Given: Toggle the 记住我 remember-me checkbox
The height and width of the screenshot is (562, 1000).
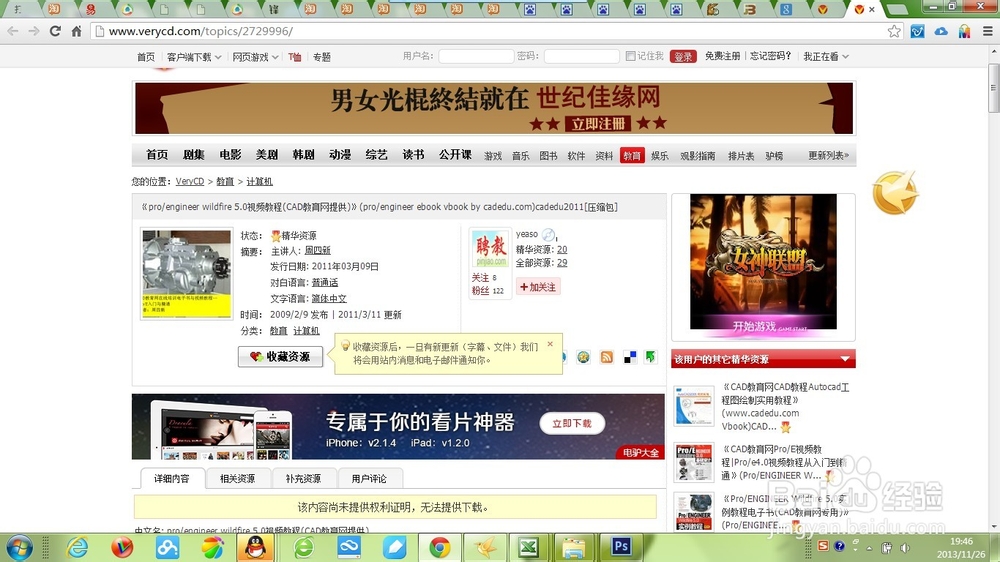Looking at the screenshot, I should tap(630, 56).
